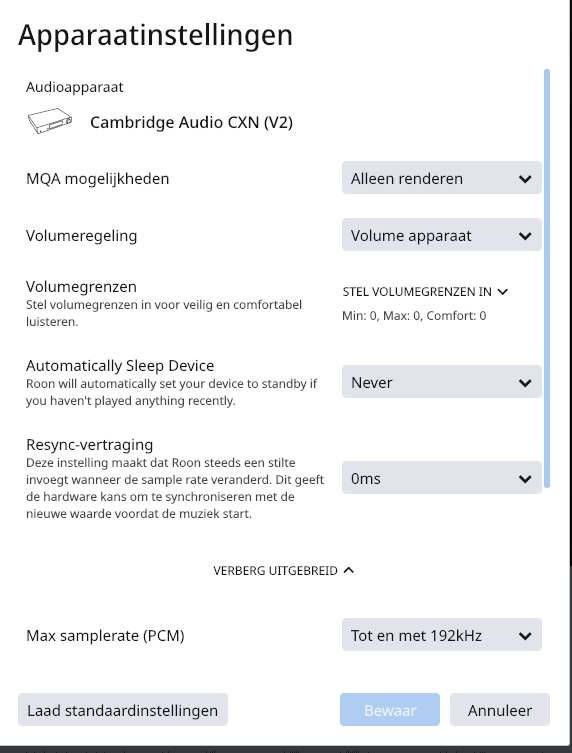Click chevron next to STEL VOLUMEGRENZEN IN
The height and width of the screenshot is (753, 572).
[x=503, y=291]
